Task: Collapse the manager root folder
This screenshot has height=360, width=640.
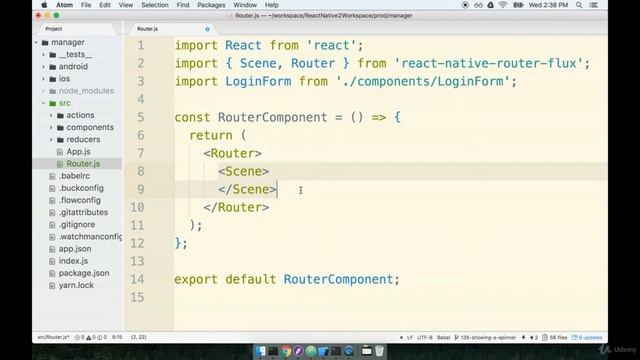Action: click(36, 42)
